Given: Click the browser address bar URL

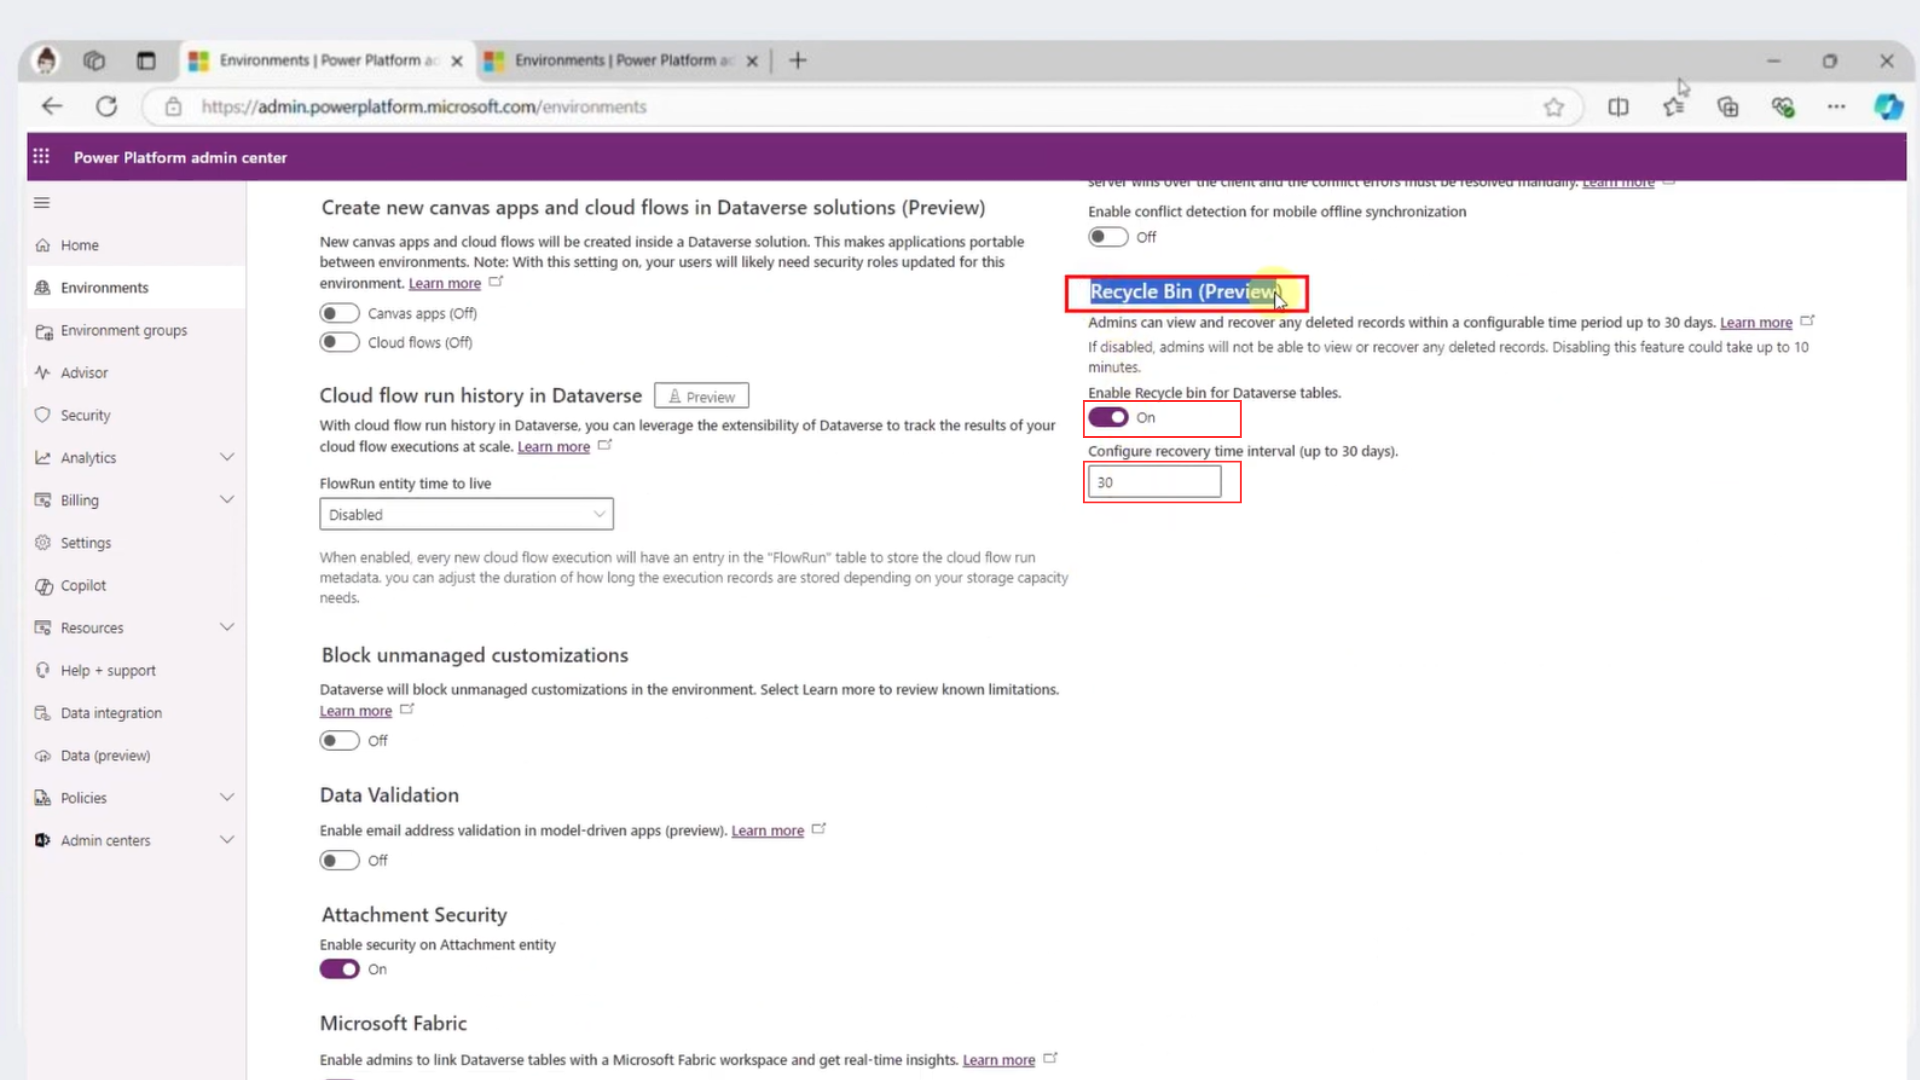Looking at the screenshot, I should click(x=424, y=107).
